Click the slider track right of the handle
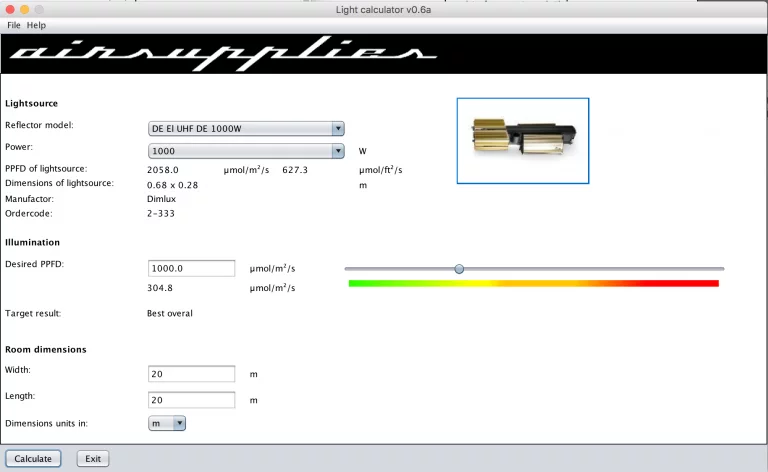Screen dimensions: 768x472 [600, 268]
